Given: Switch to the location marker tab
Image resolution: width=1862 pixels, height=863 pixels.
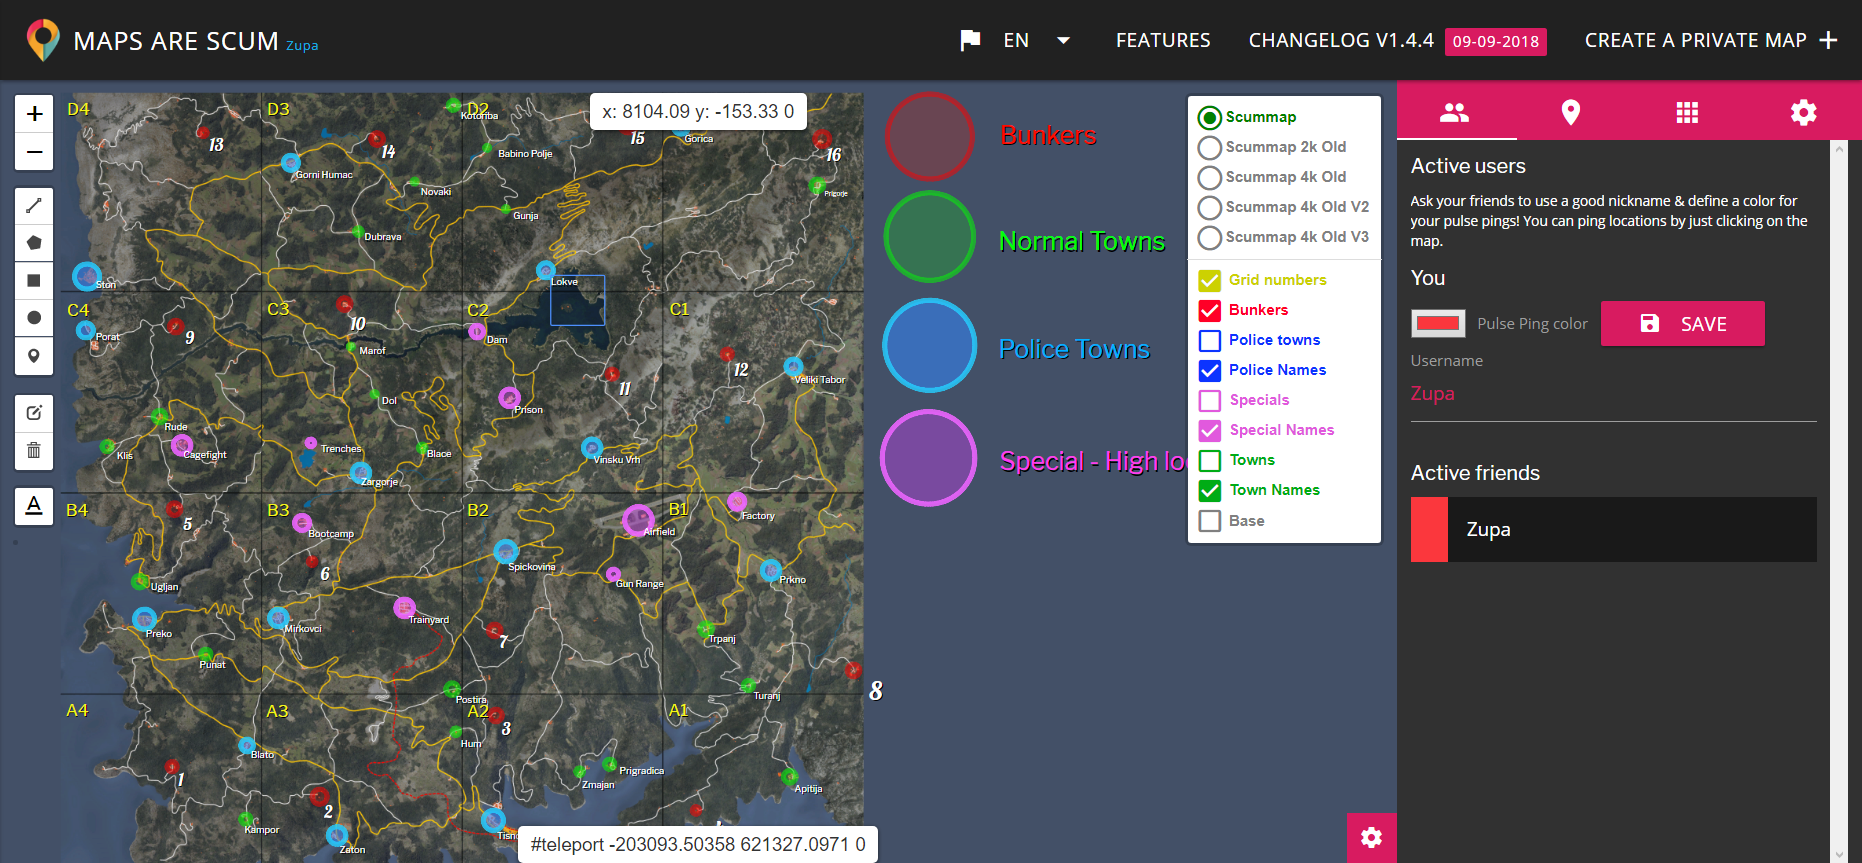Looking at the screenshot, I should (x=1570, y=112).
